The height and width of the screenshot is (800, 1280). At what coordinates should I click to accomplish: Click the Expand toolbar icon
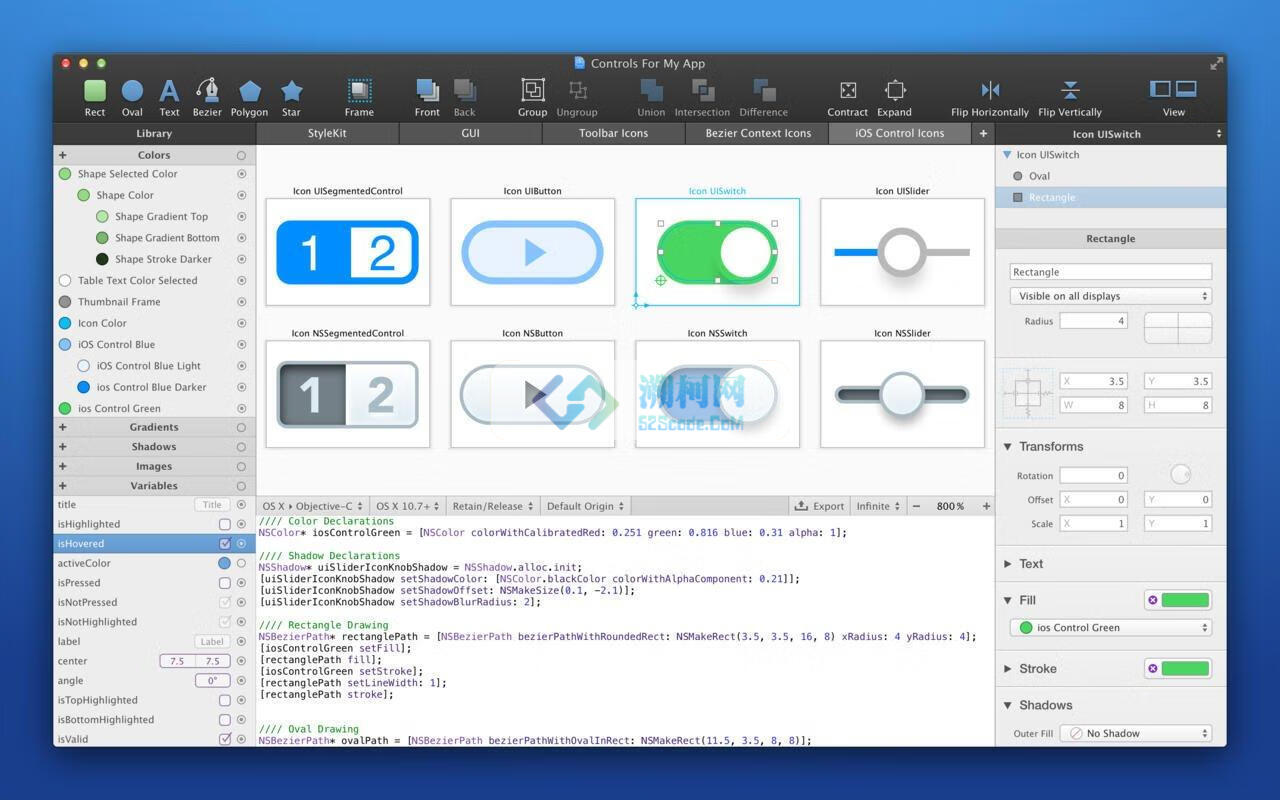click(x=895, y=91)
